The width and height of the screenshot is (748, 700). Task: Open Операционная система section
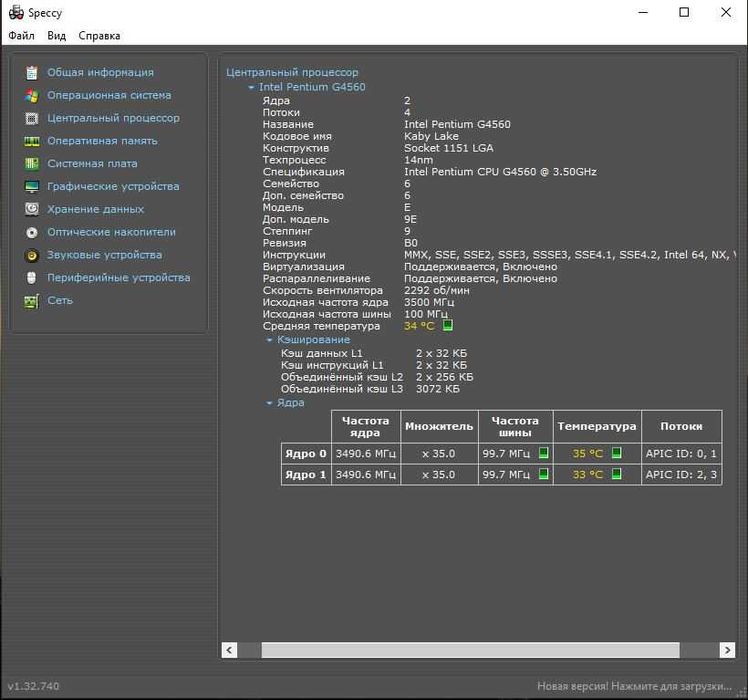[x=109, y=95]
